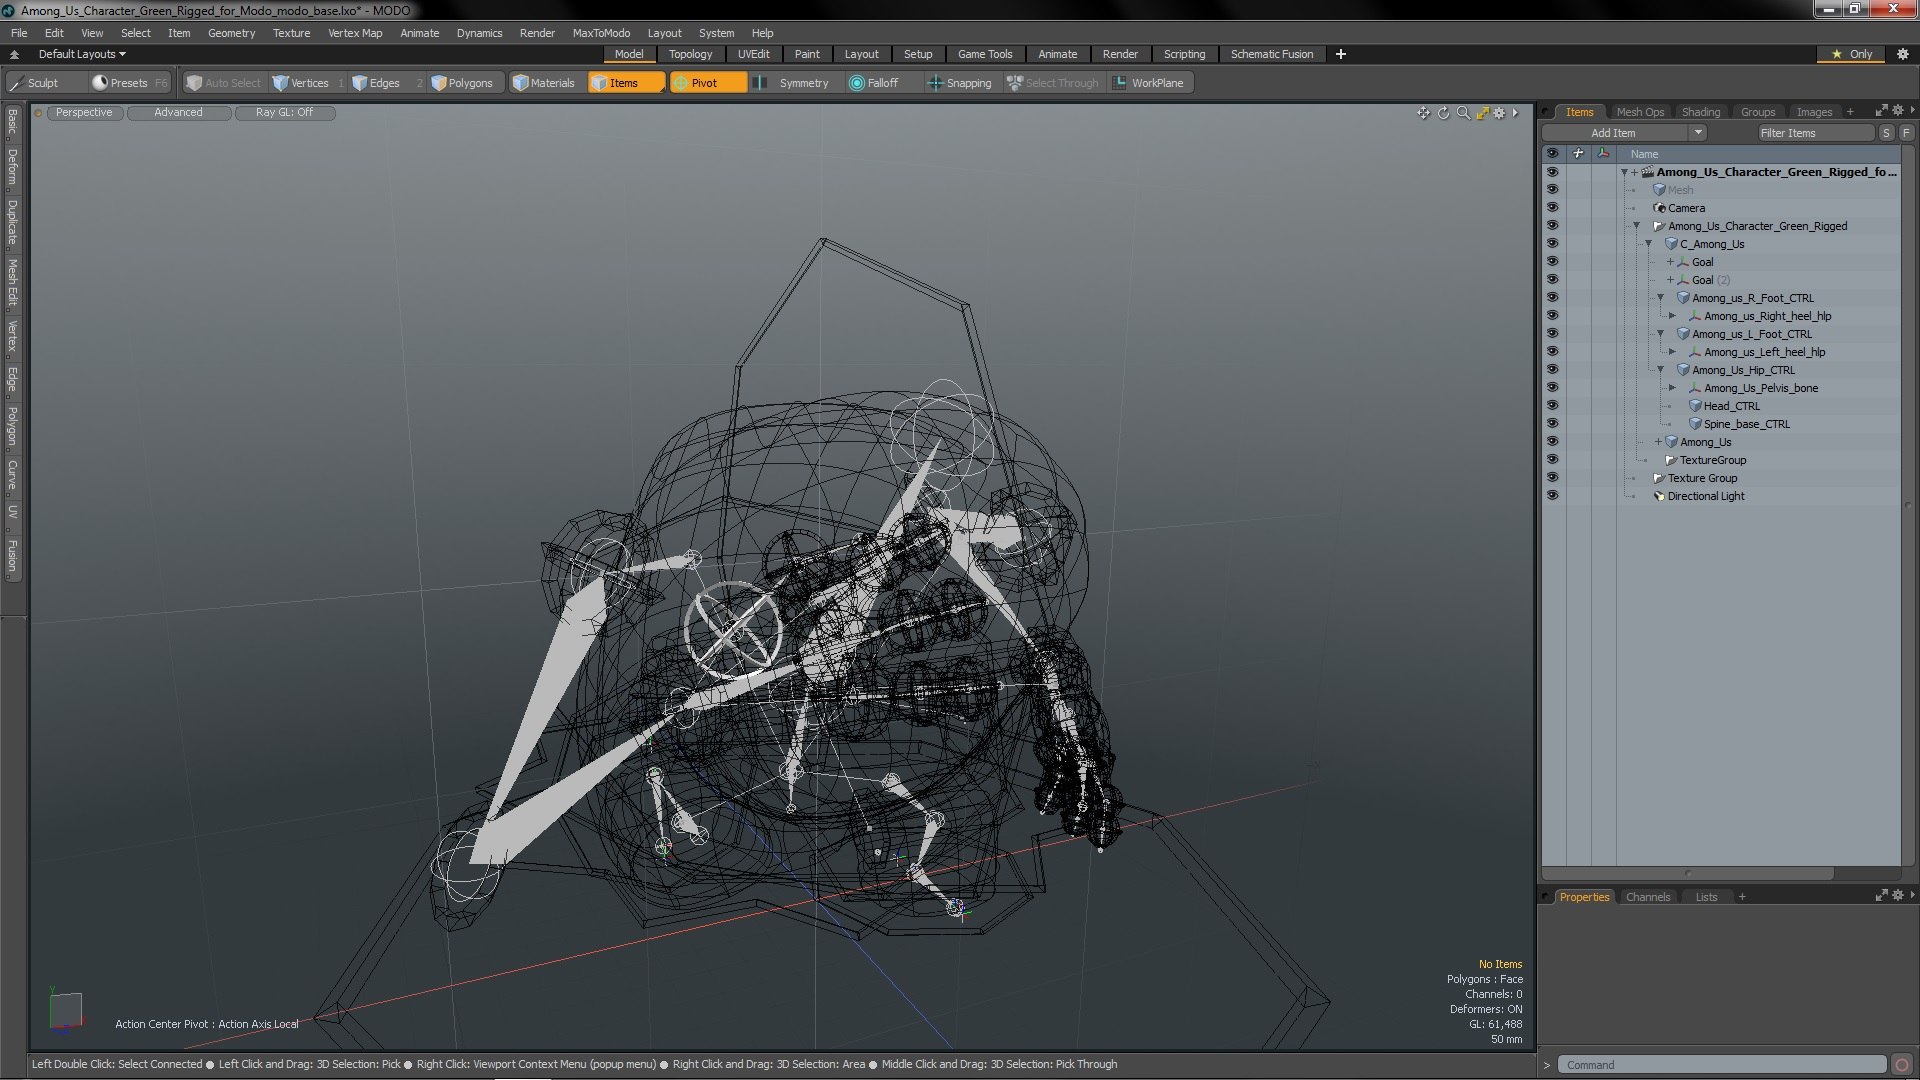Activate Pivot mode
Screen dimensions: 1920x1080
(707, 83)
